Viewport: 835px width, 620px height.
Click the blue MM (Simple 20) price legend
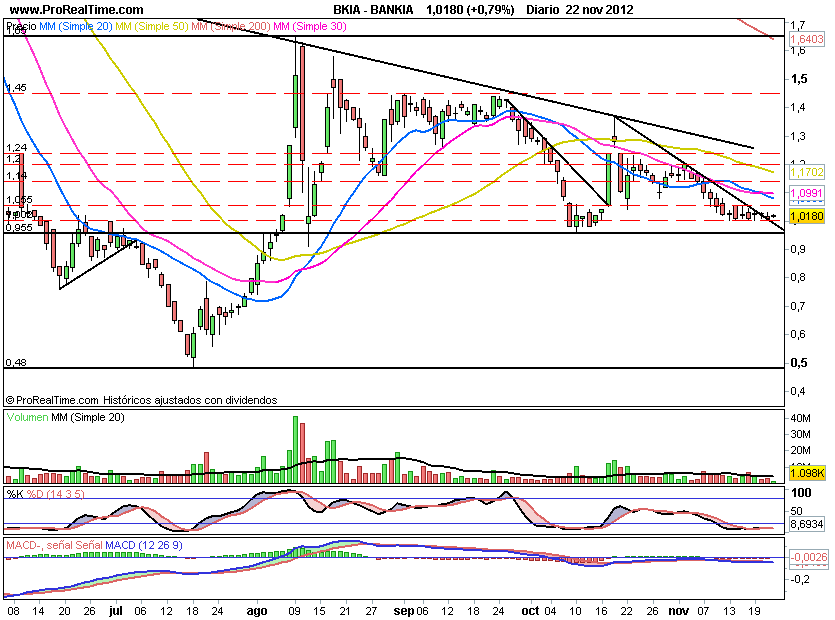pyautogui.click(x=76, y=26)
